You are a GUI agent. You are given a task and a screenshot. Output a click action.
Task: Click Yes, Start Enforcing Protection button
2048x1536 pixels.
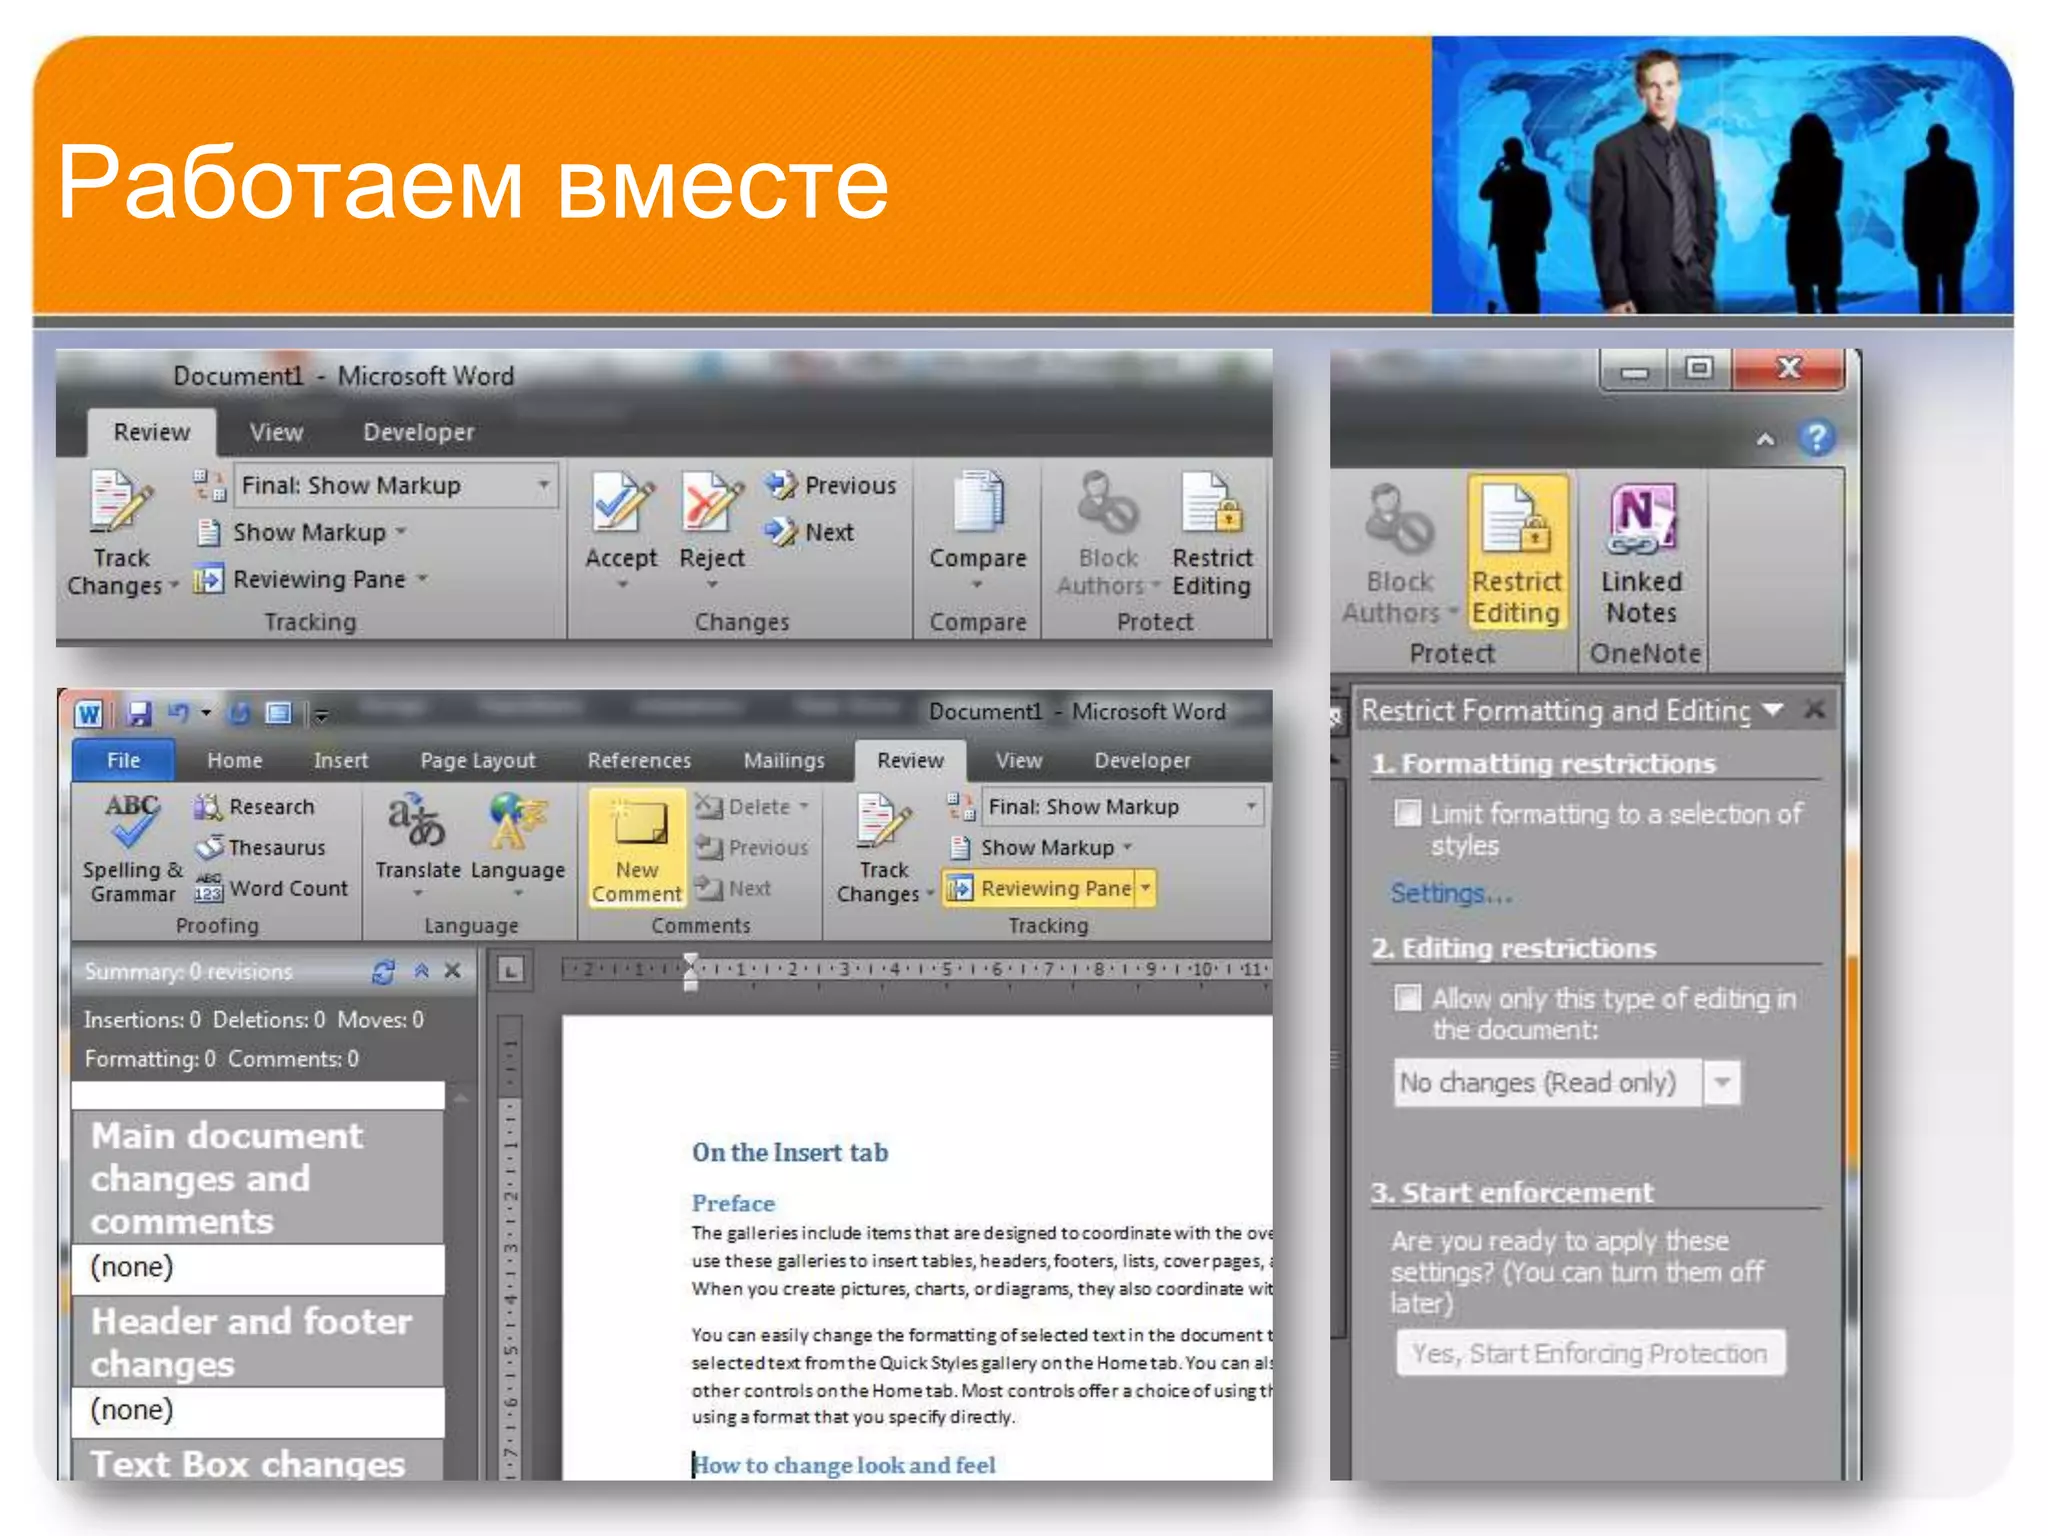pyautogui.click(x=1590, y=1353)
